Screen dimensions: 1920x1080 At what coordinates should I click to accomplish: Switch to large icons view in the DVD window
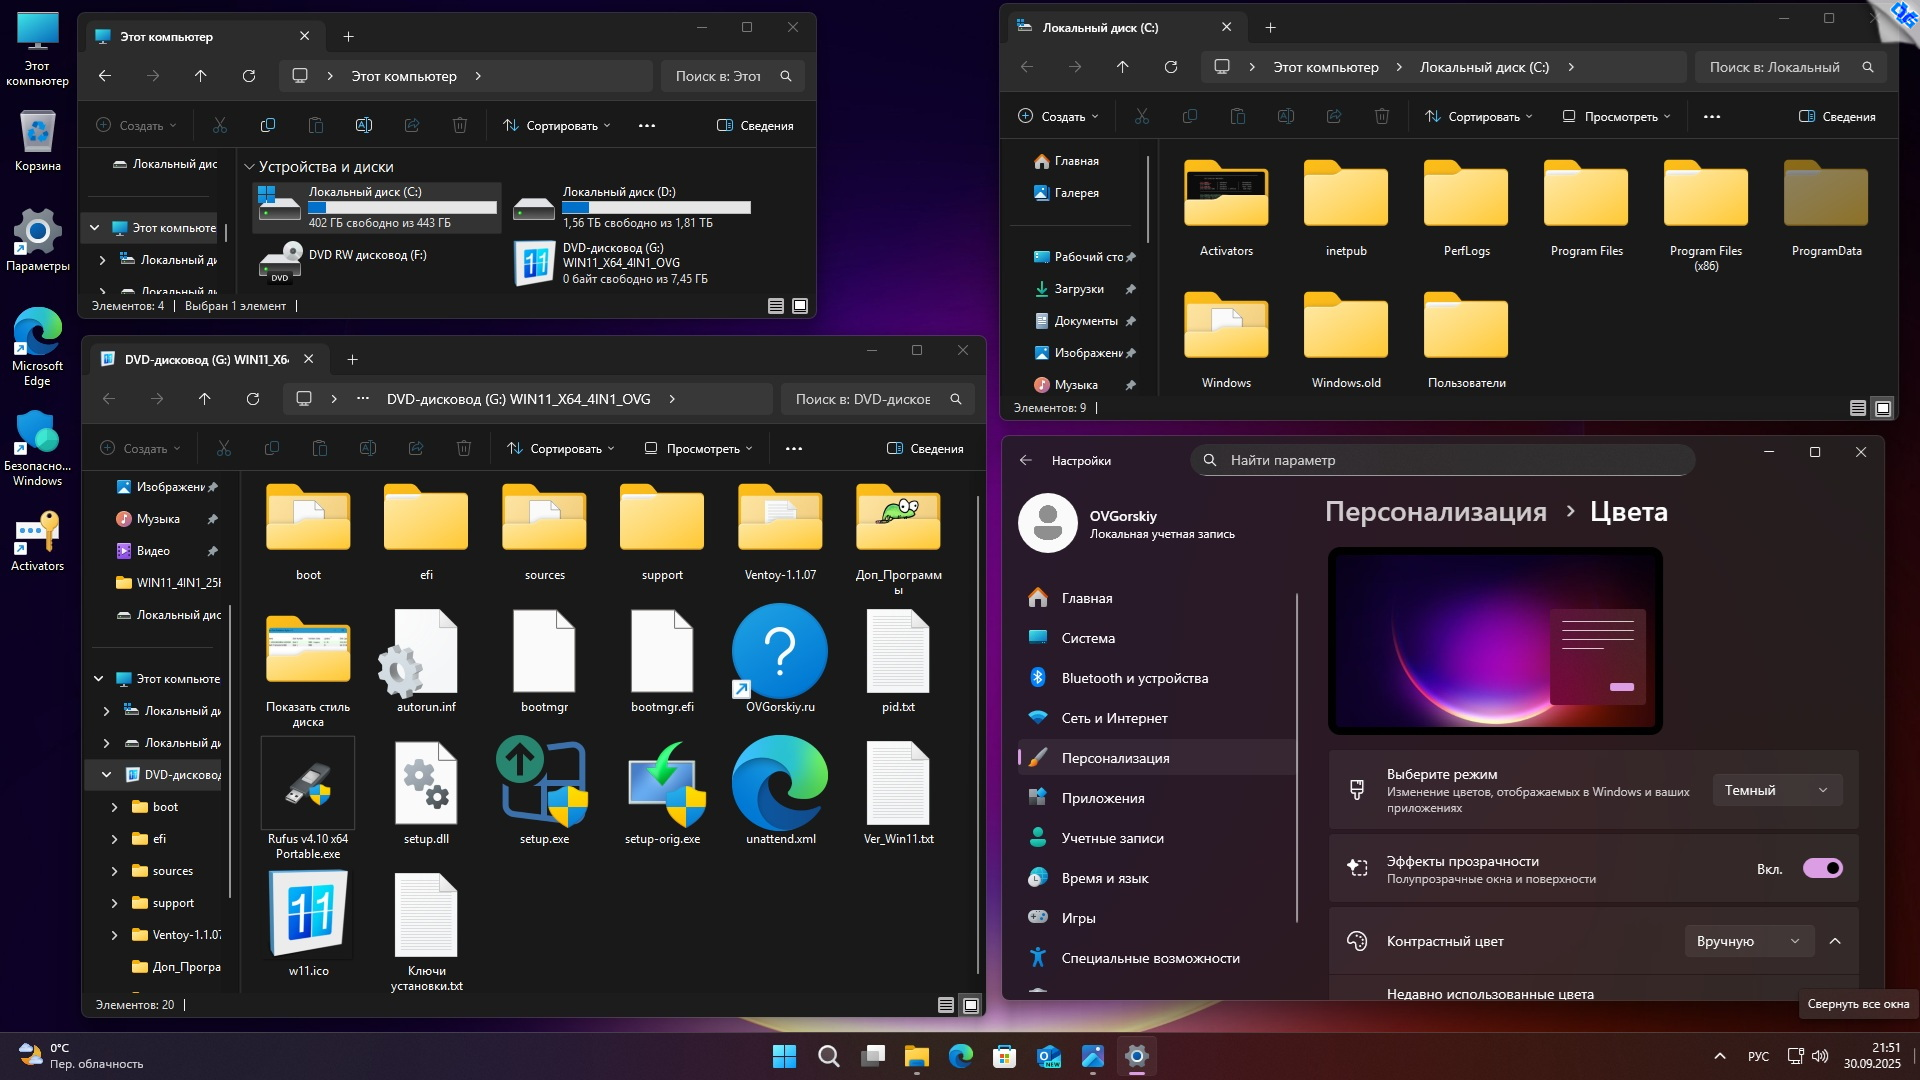pyautogui.click(x=970, y=1005)
